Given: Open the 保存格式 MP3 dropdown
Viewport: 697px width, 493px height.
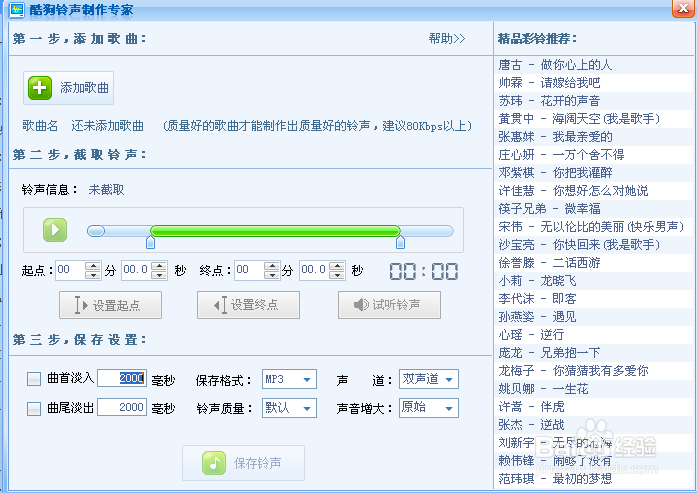Looking at the screenshot, I should click(289, 379).
